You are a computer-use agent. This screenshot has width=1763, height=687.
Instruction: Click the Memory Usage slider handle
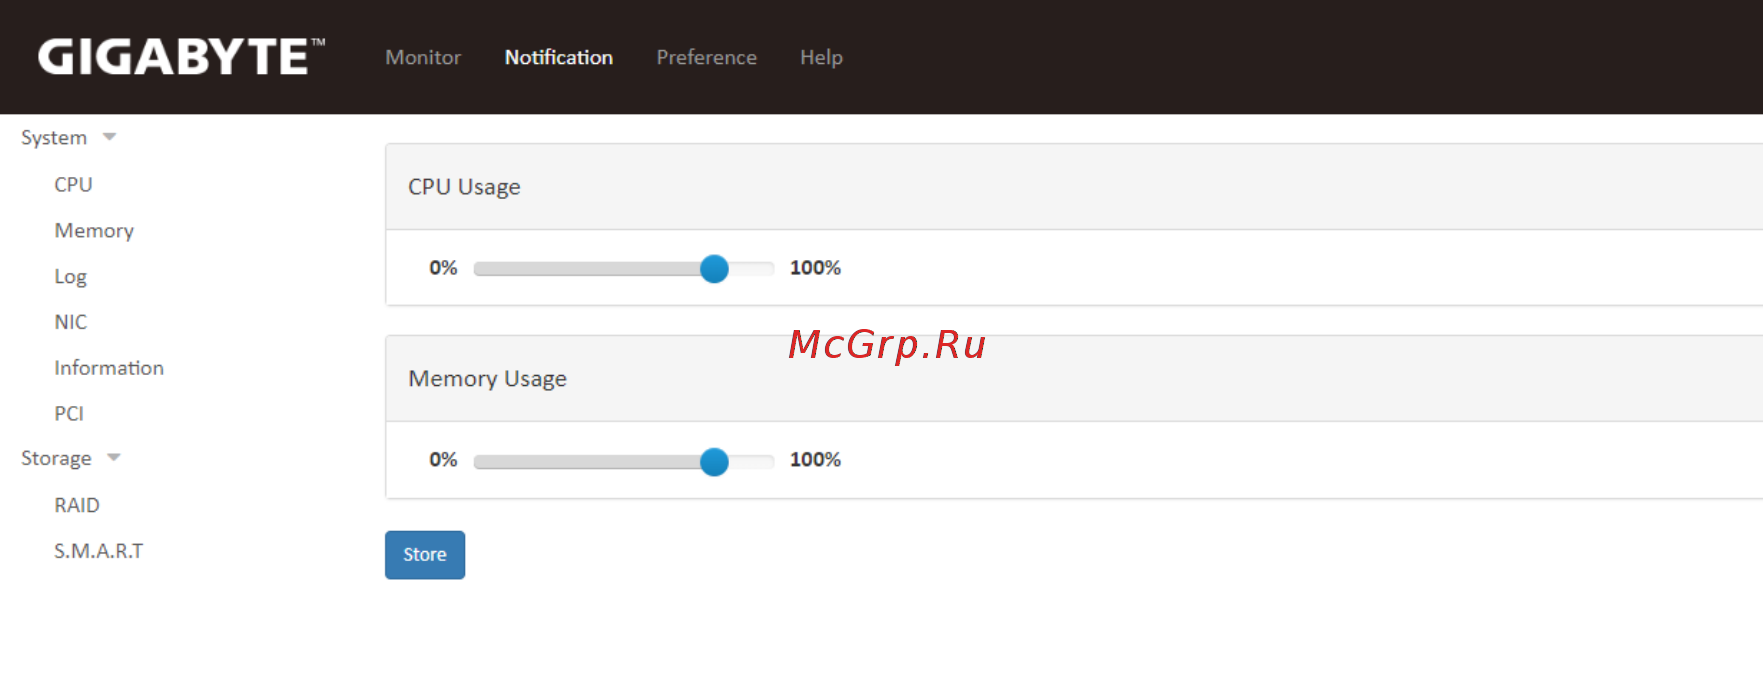pyautogui.click(x=714, y=461)
